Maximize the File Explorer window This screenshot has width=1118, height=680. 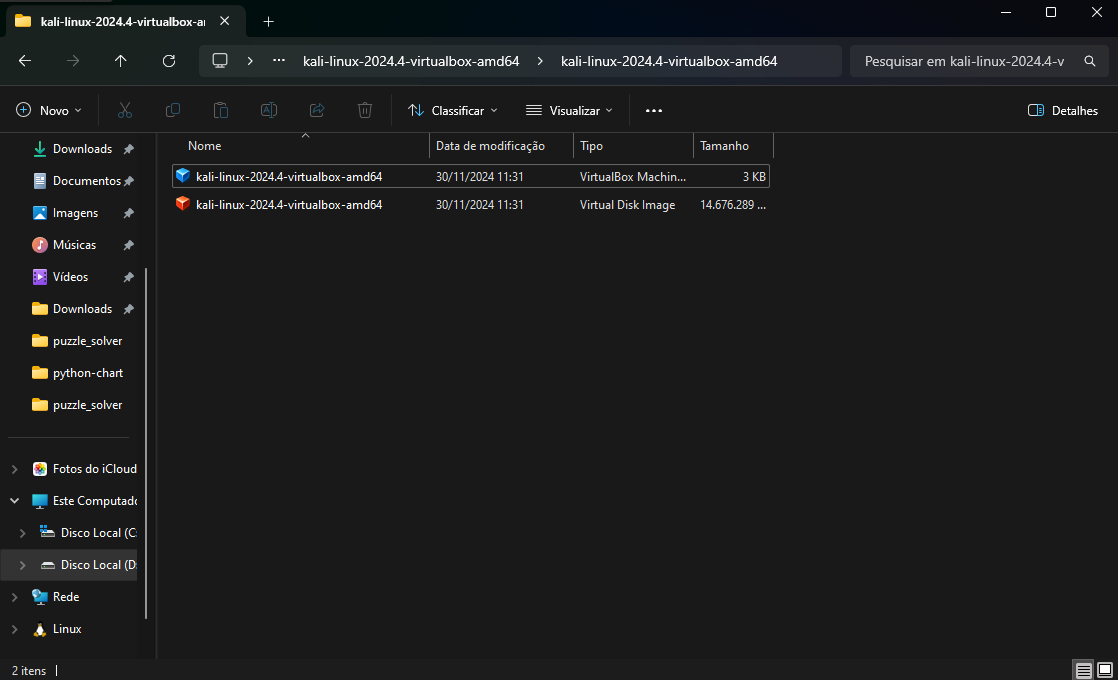coord(1050,12)
